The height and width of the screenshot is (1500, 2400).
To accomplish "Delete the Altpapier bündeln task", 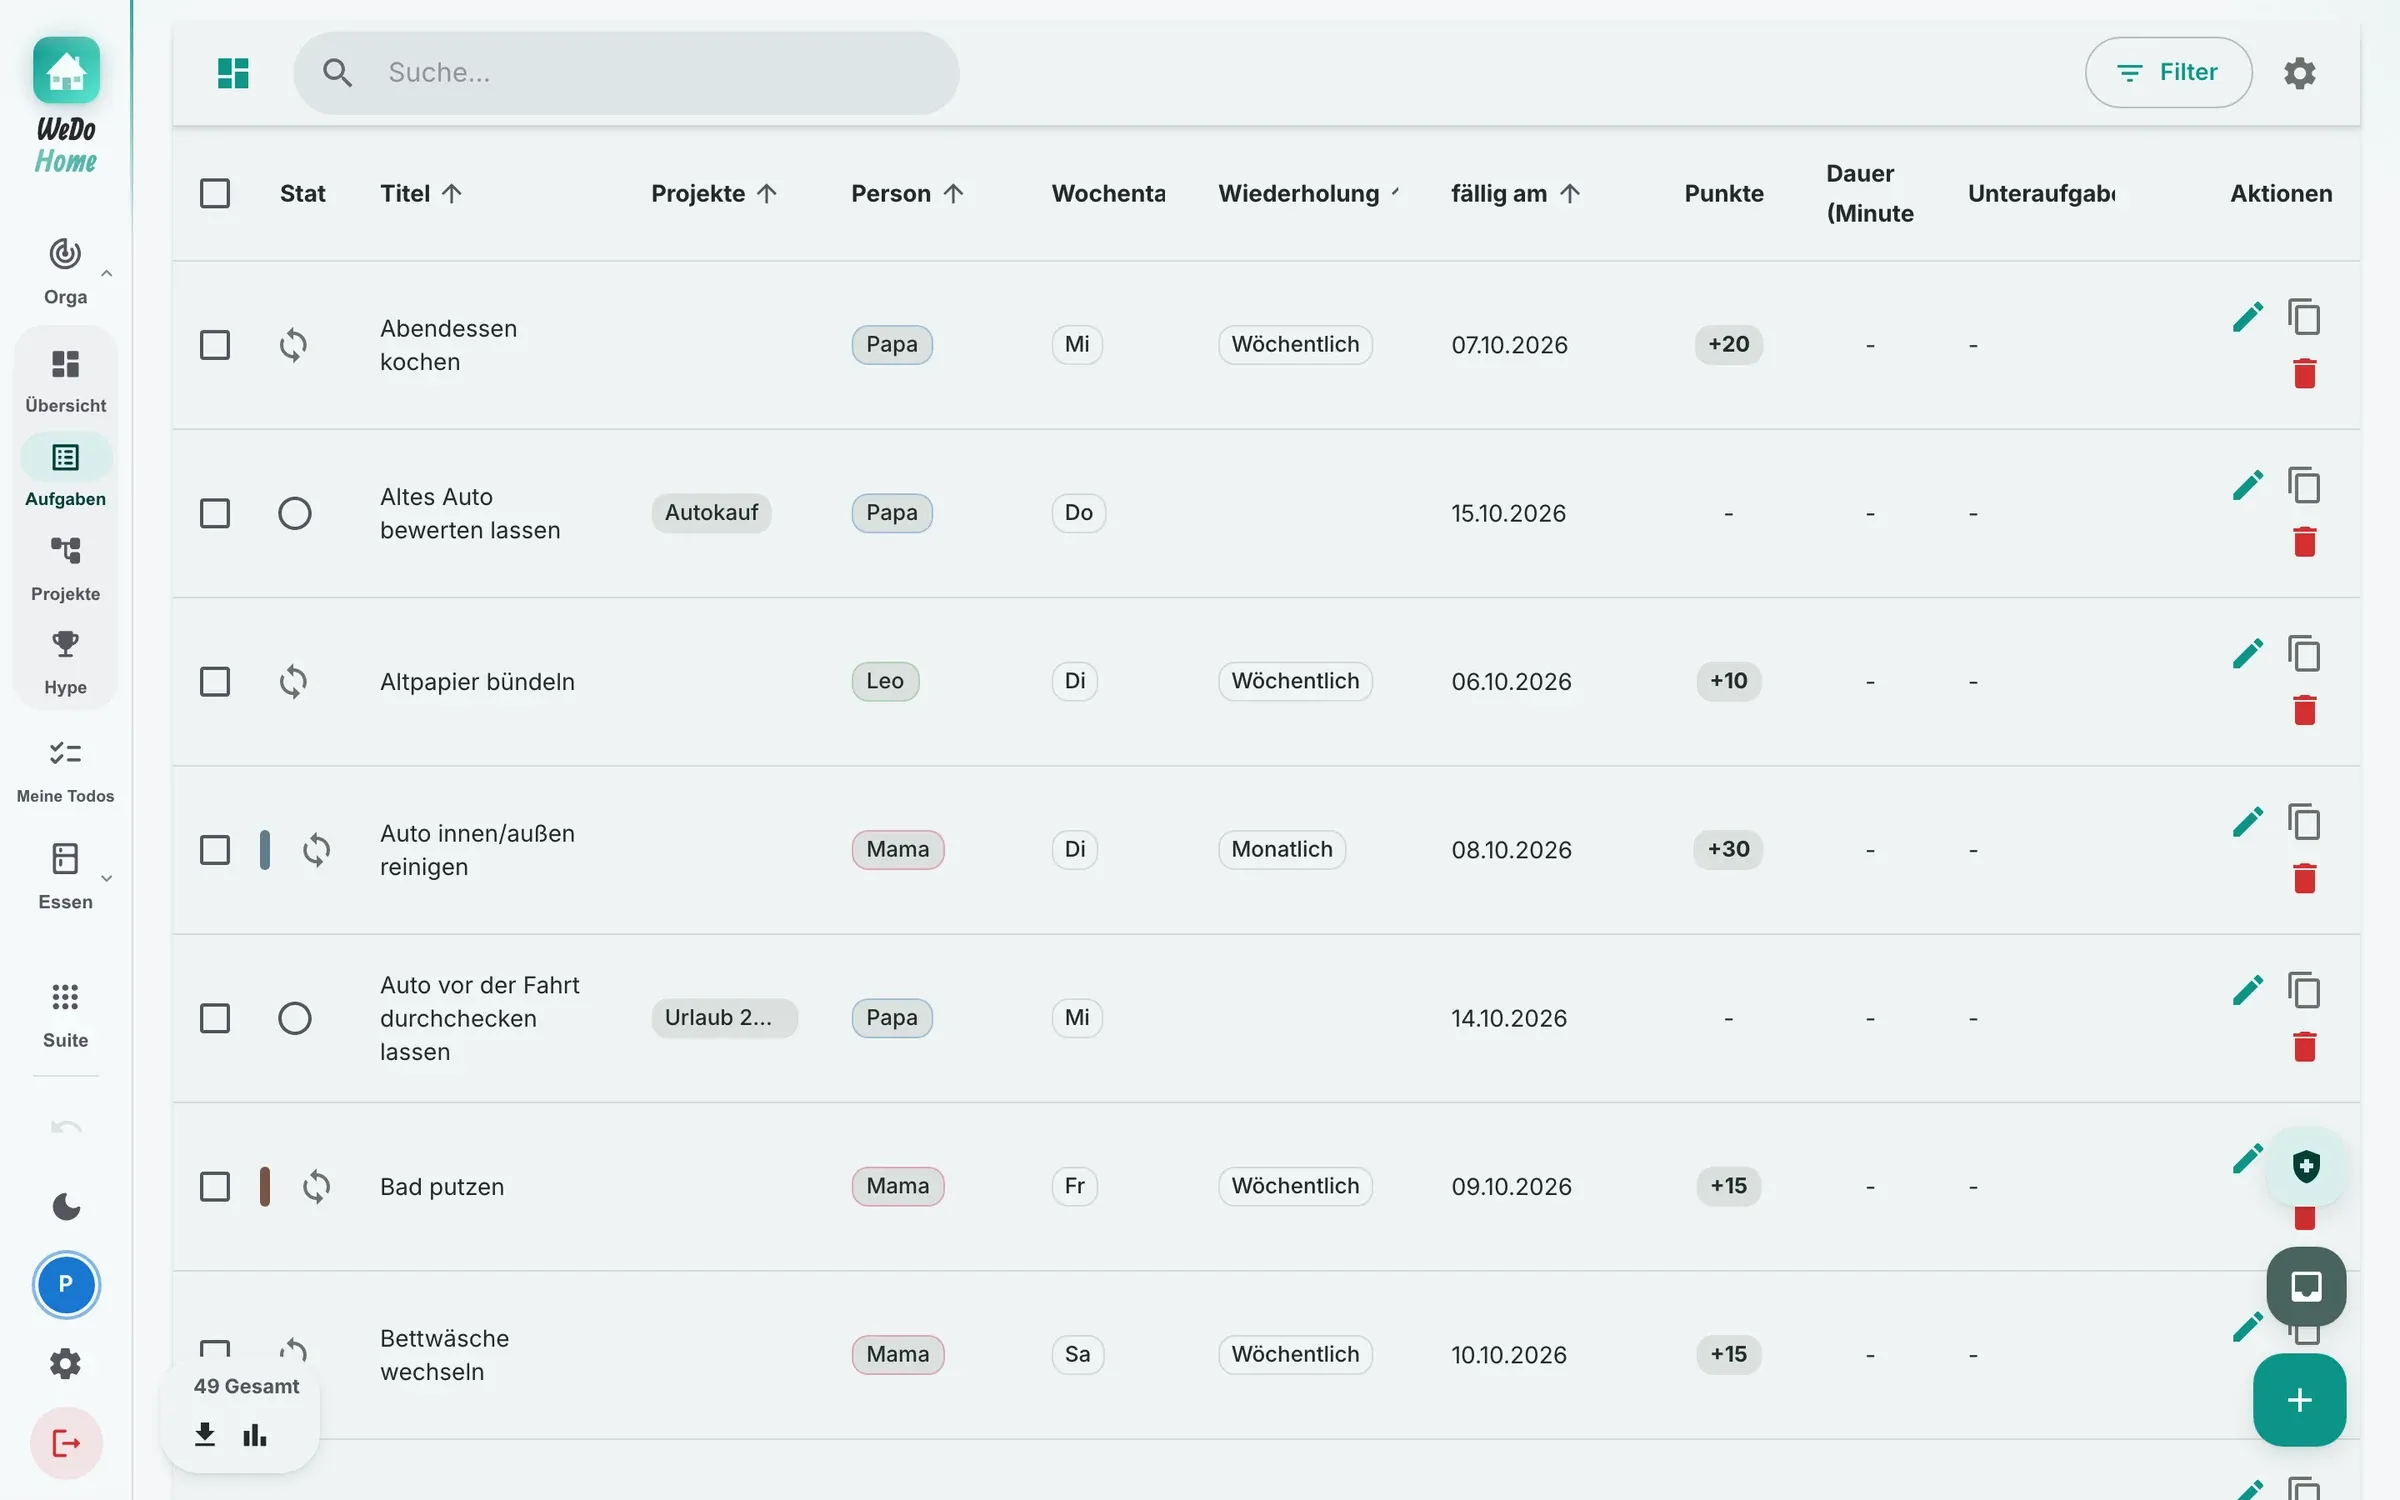I will [2304, 711].
